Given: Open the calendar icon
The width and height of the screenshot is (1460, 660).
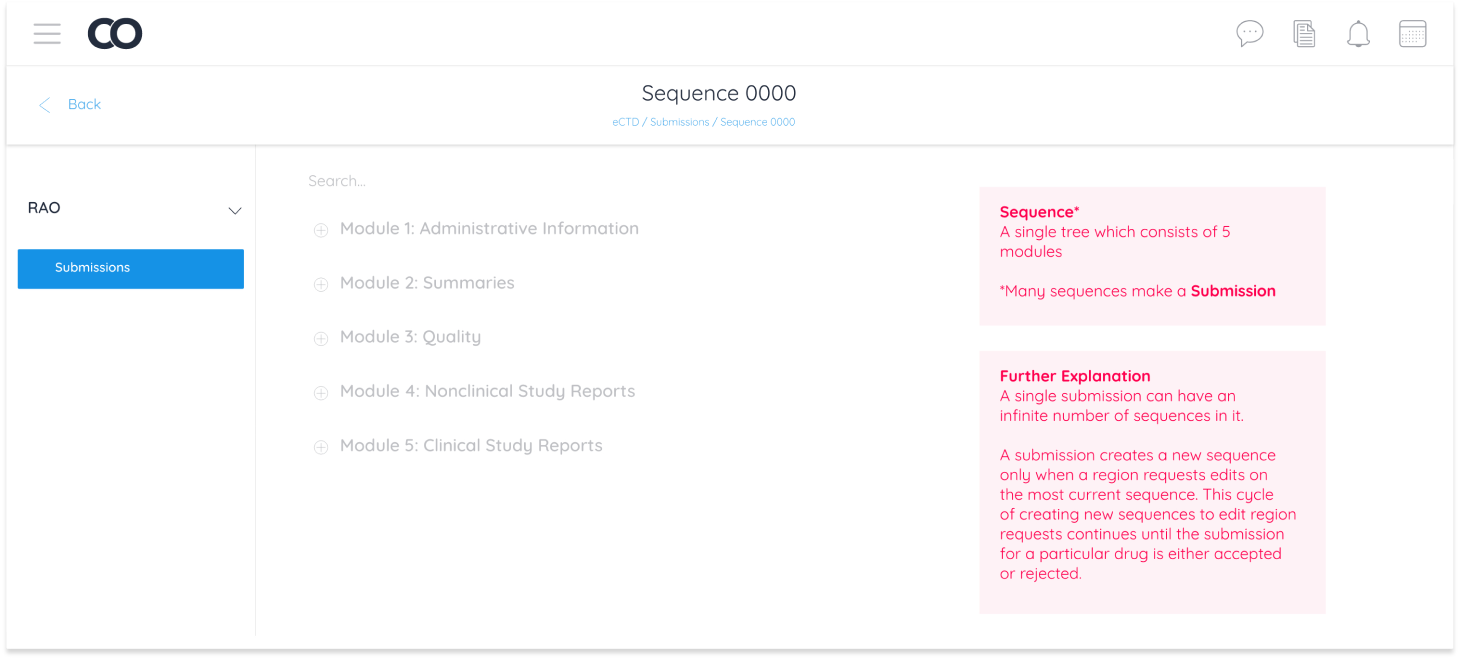Looking at the screenshot, I should pos(1412,33).
